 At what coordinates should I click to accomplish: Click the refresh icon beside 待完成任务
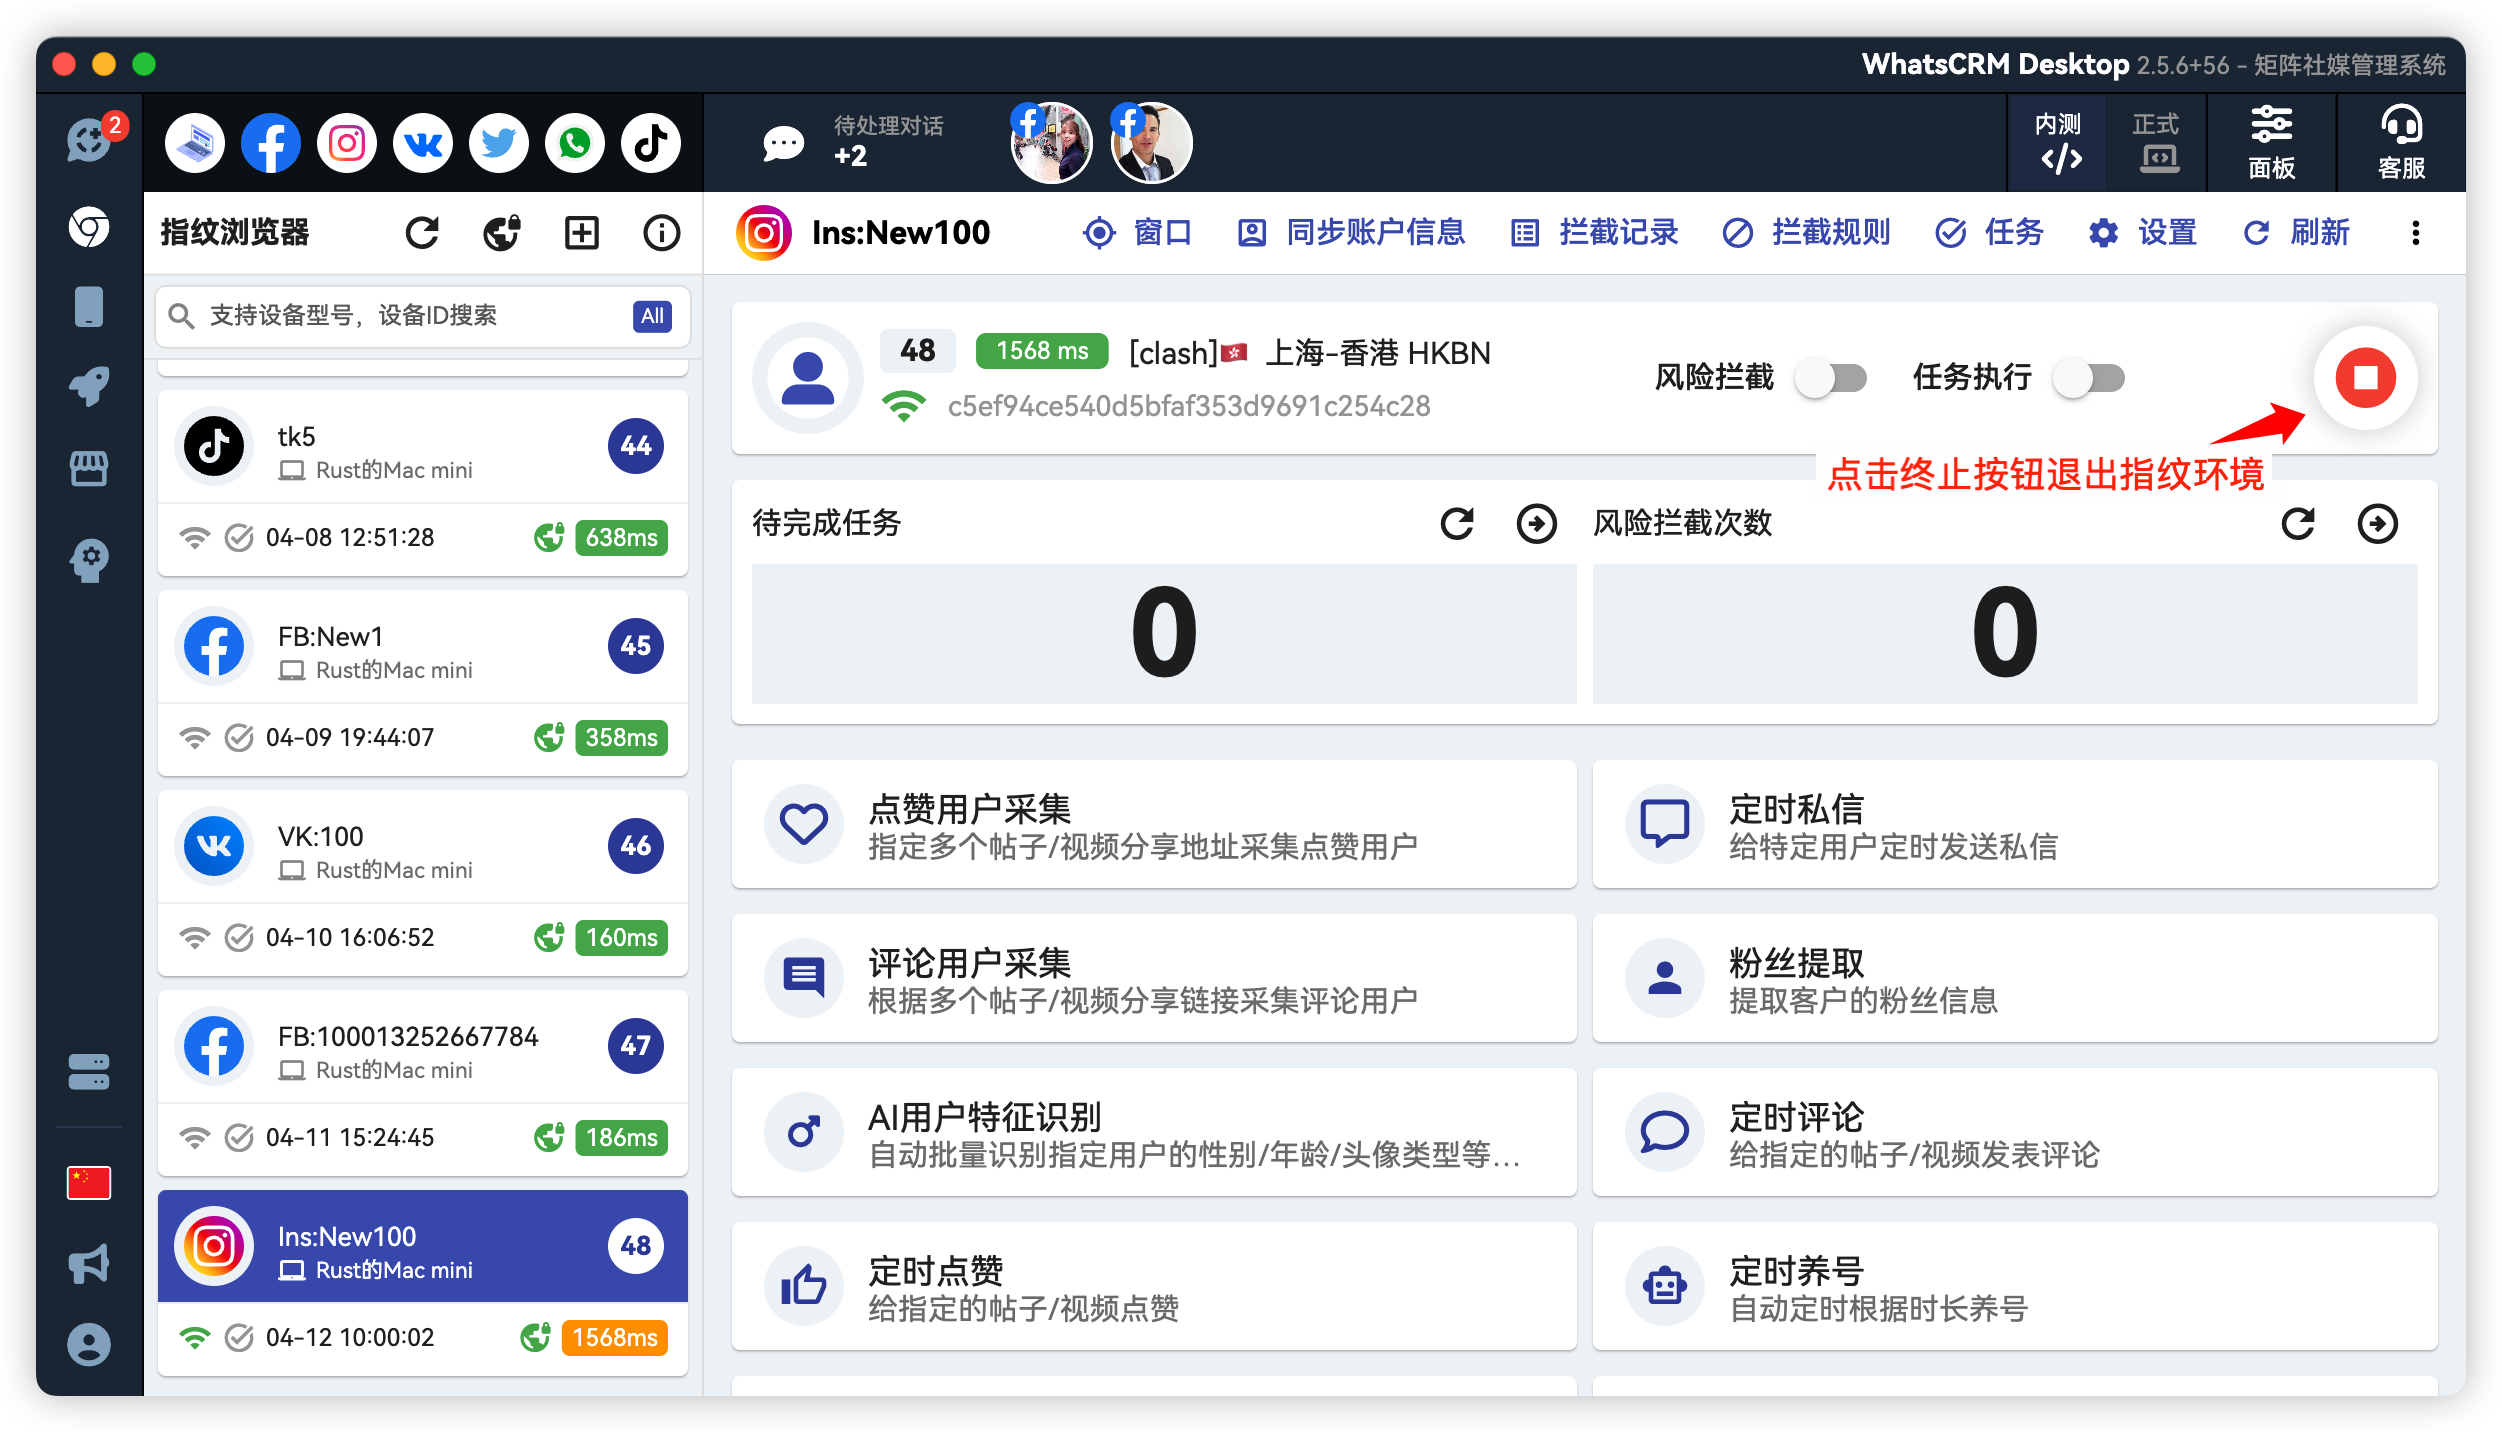[1457, 523]
